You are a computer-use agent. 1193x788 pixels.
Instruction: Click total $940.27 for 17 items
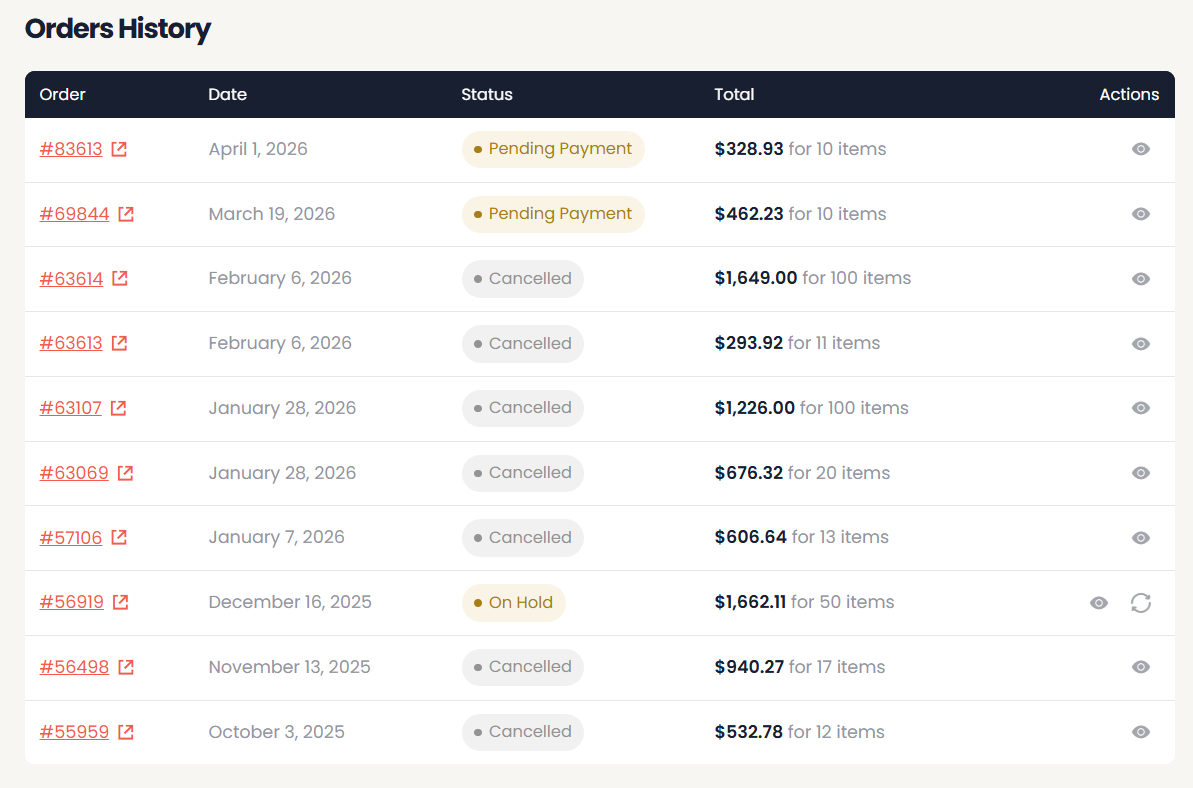[x=800, y=667]
